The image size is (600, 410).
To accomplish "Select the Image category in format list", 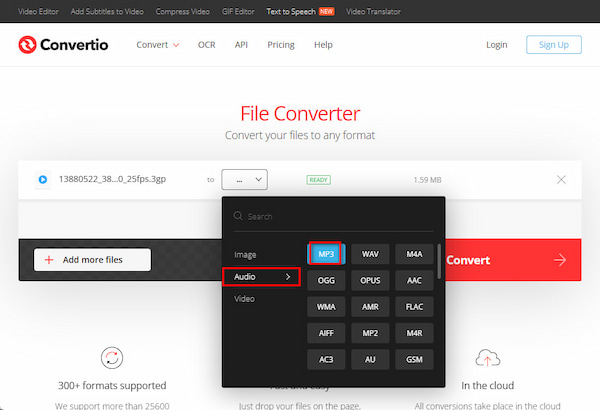I will click(245, 255).
